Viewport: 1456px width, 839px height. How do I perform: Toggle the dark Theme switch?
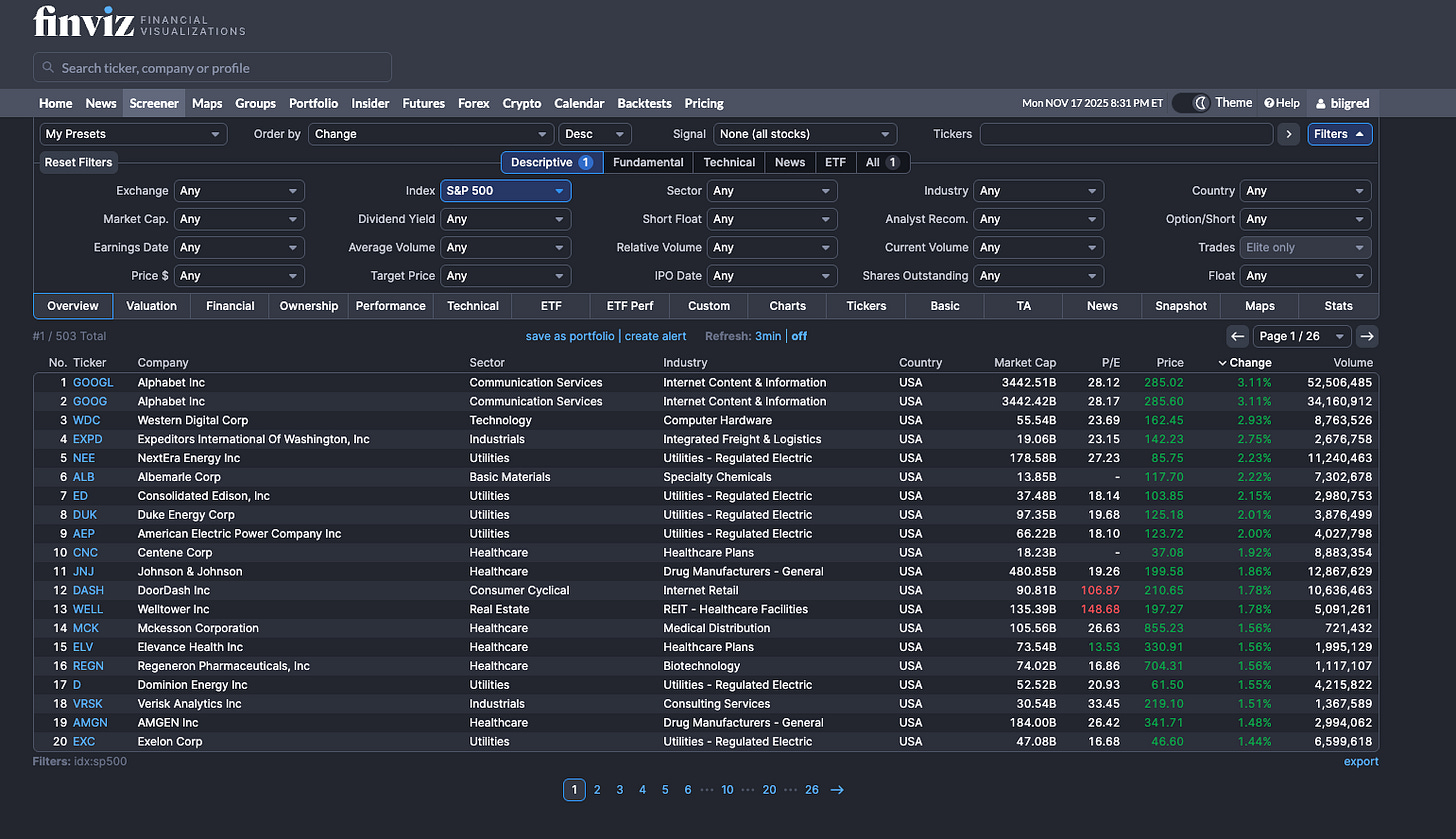coord(1191,103)
